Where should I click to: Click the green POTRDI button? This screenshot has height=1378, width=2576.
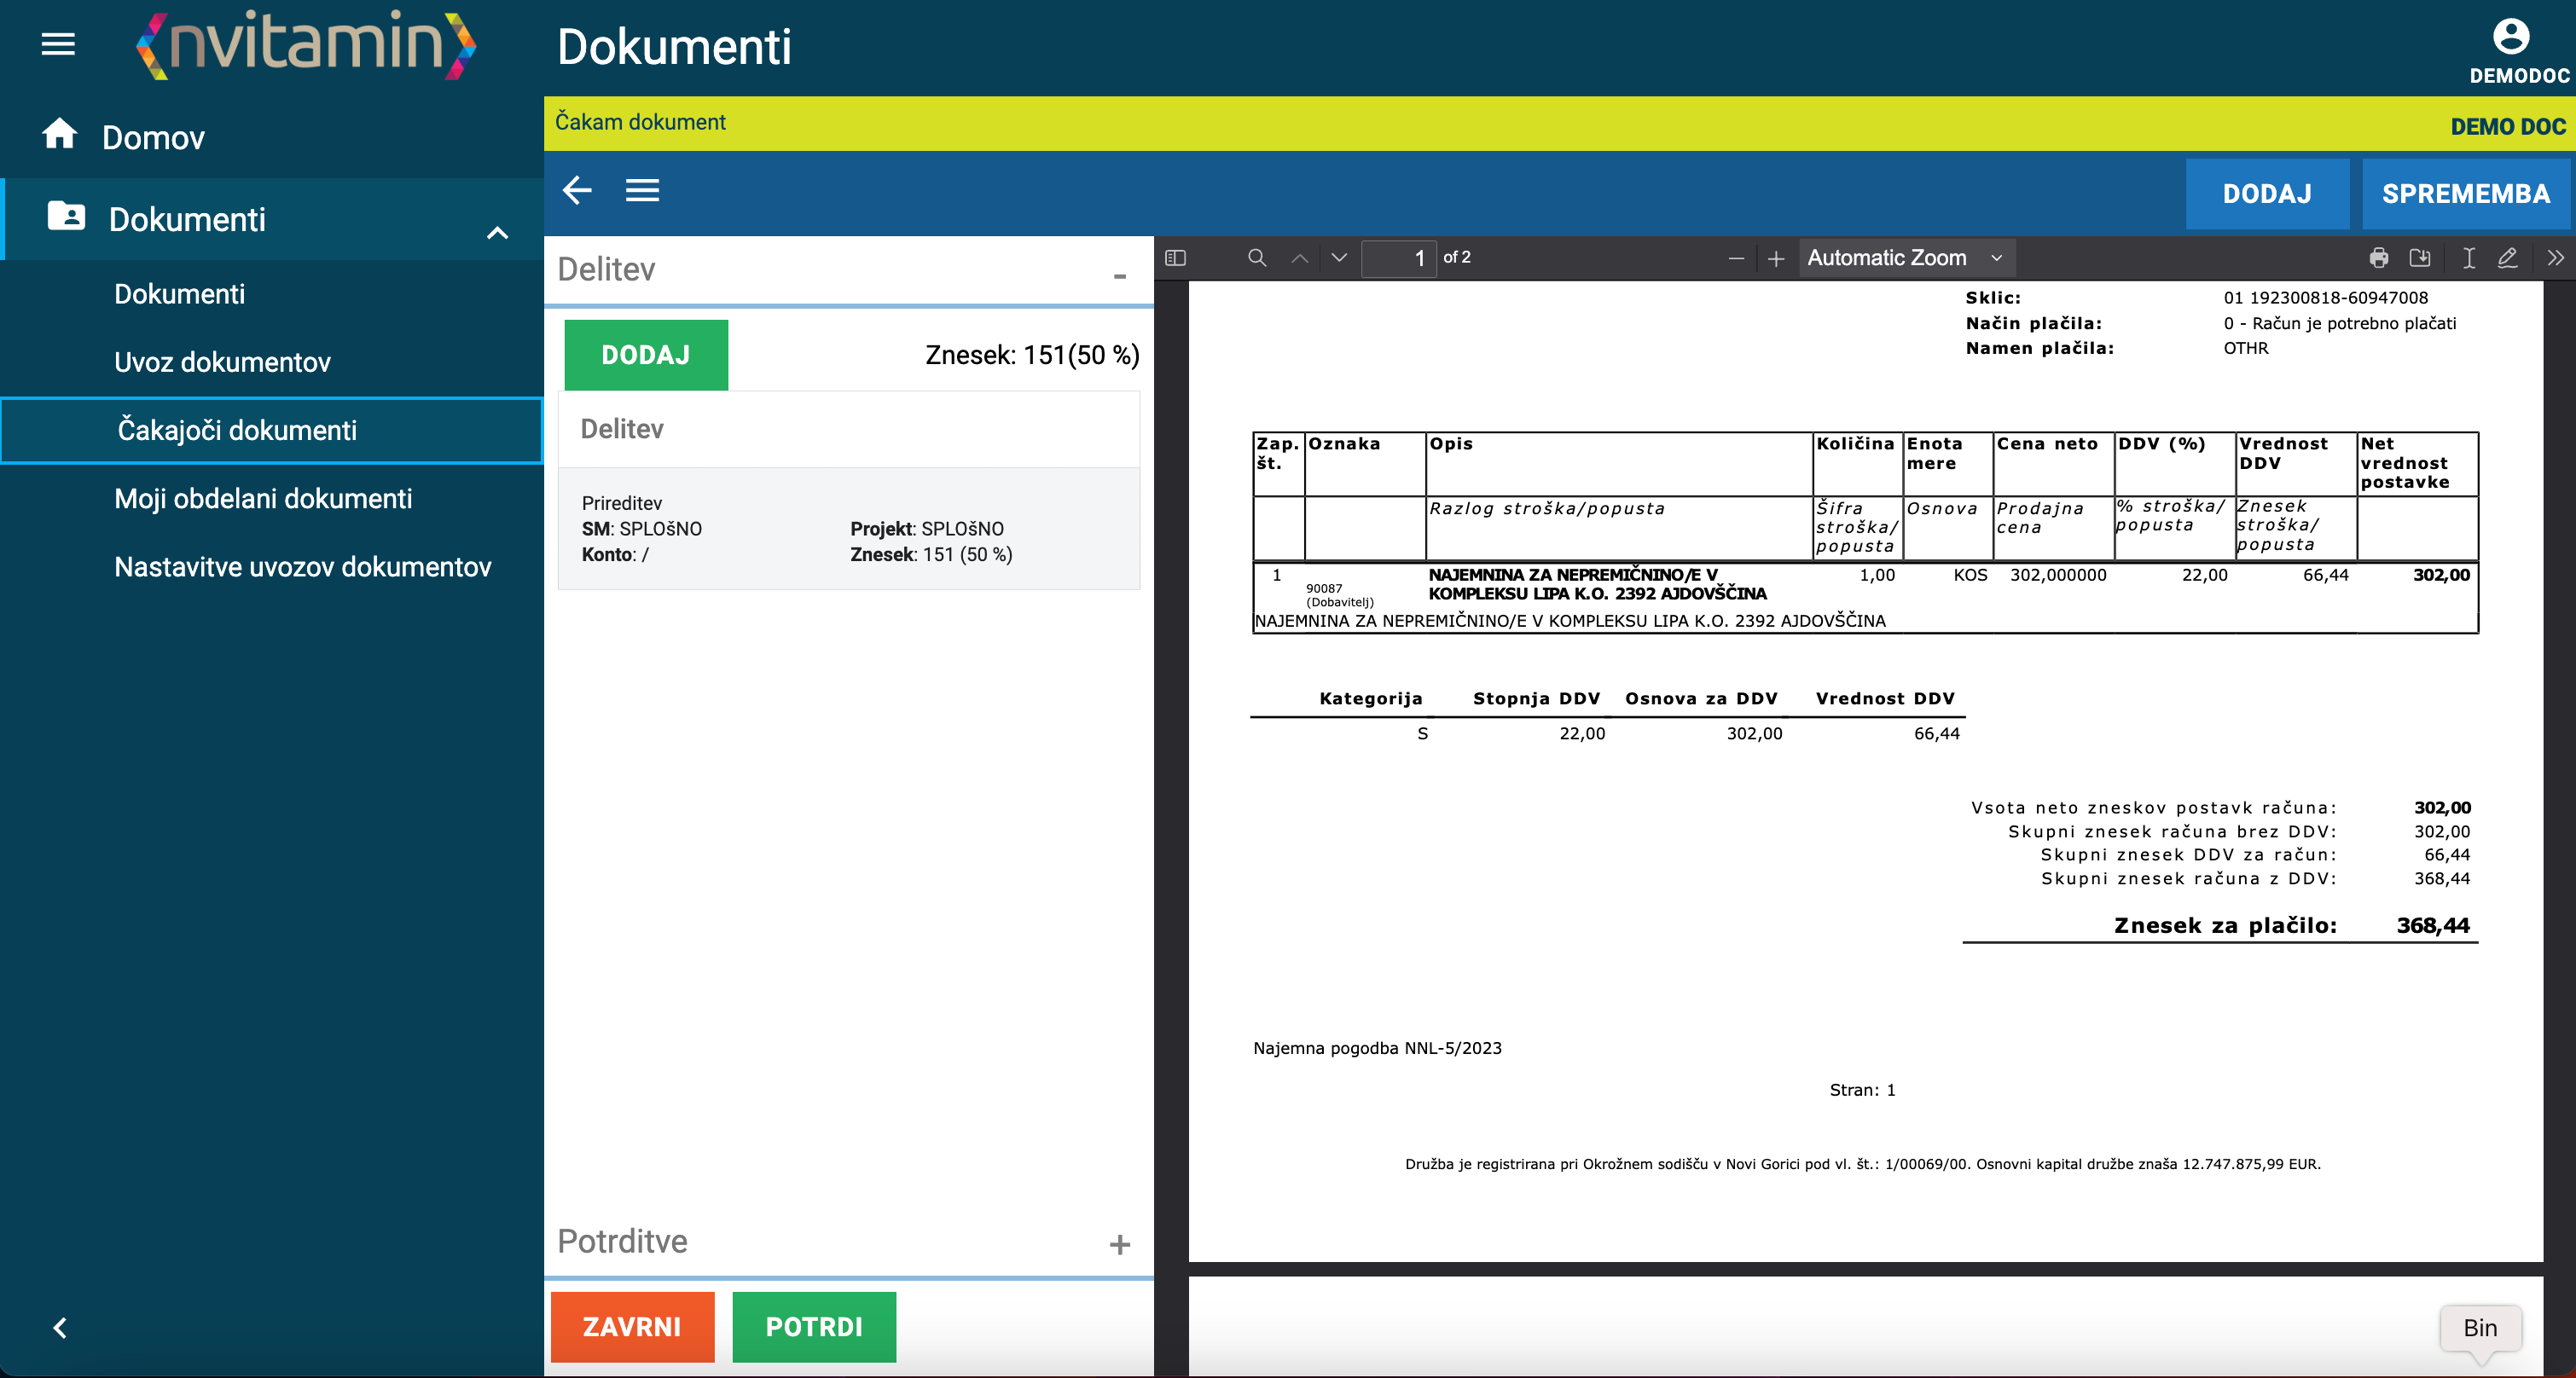(x=814, y=1326)
